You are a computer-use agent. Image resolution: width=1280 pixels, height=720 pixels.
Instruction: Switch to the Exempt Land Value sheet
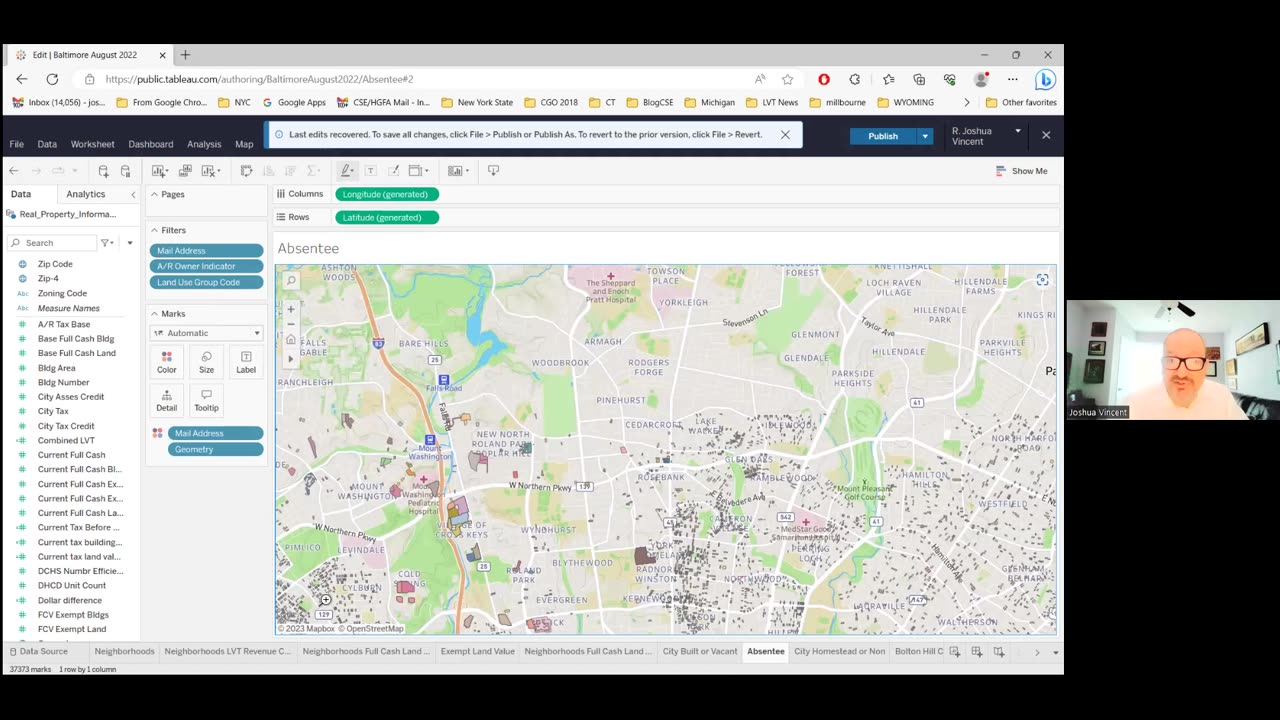(x=478, y=651)
